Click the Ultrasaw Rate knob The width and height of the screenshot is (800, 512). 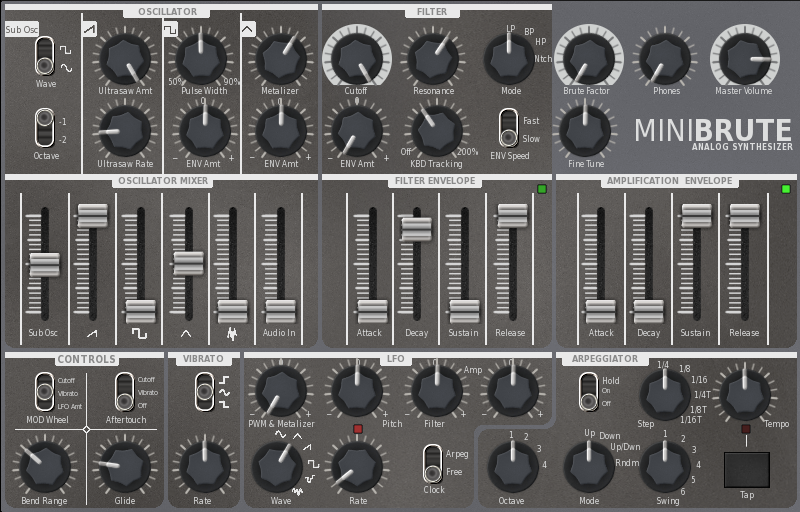coord(125,131)
